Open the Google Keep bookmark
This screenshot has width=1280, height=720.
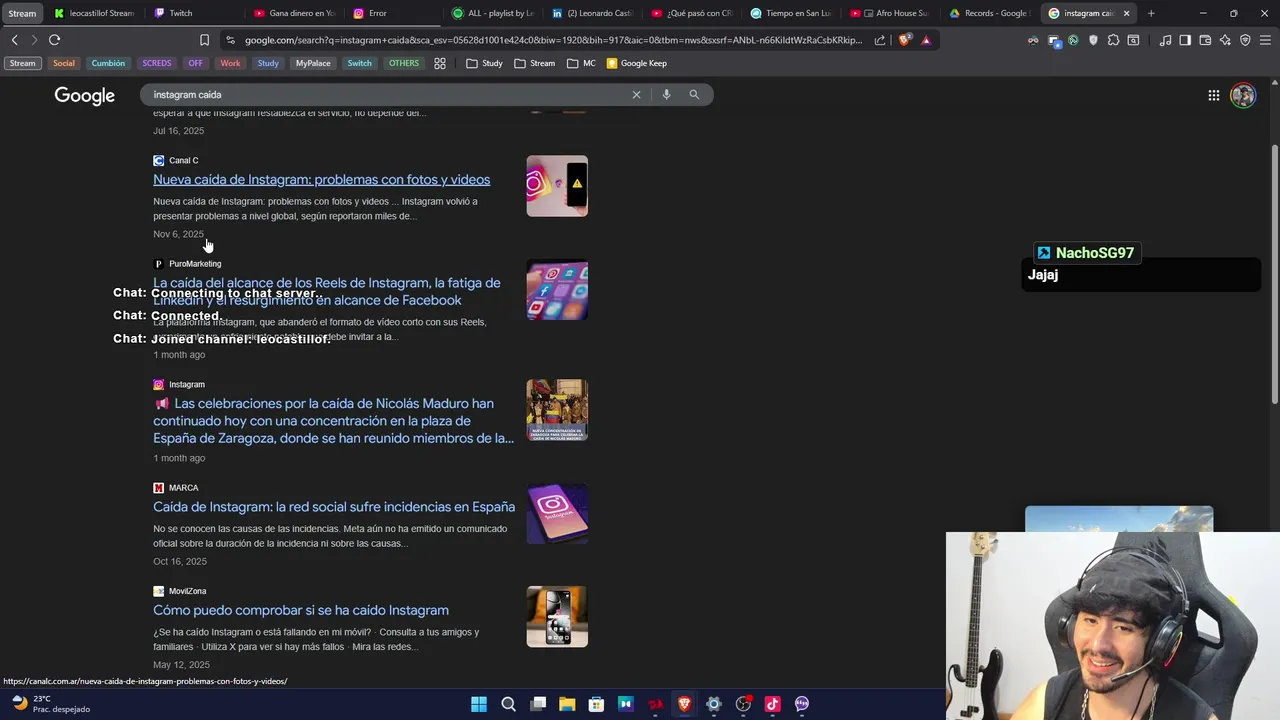click(637, 63)
